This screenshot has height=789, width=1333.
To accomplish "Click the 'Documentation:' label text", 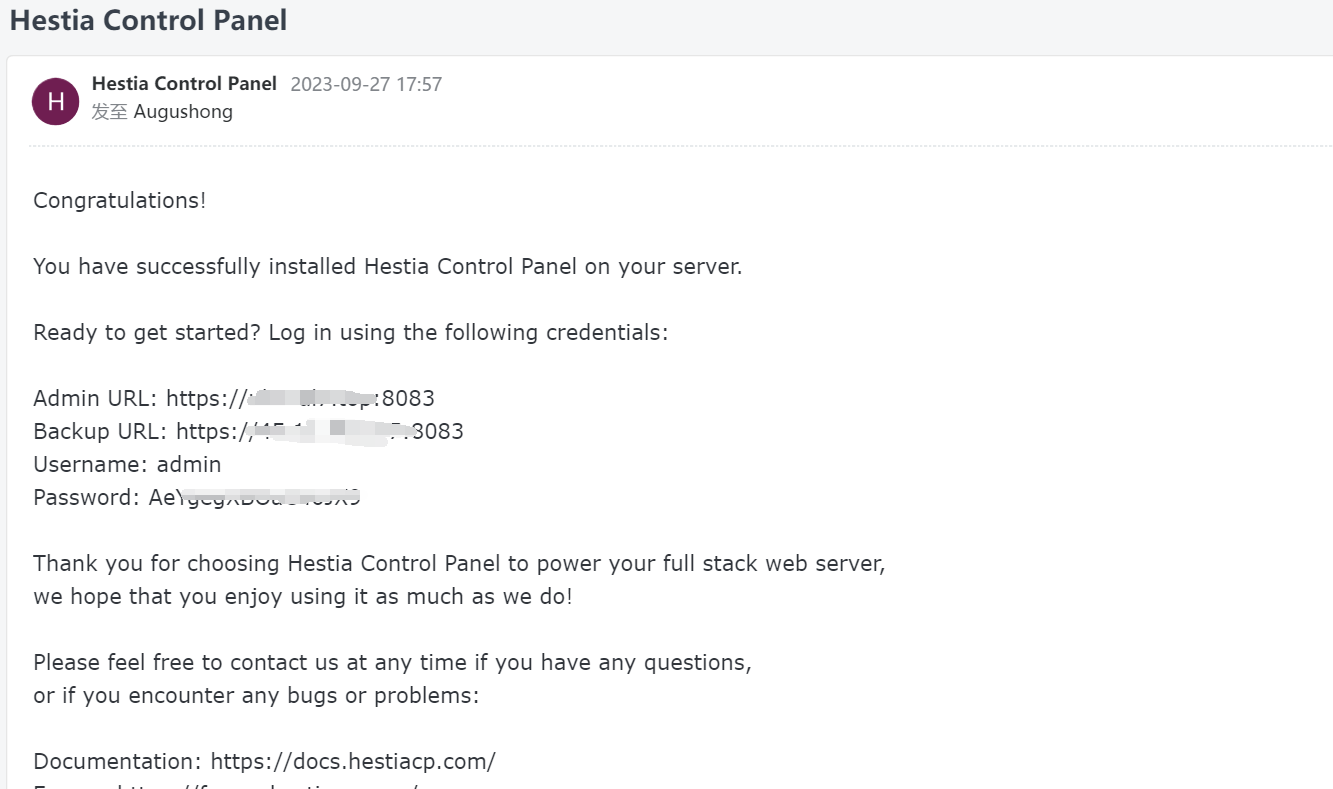I will [117, 762].
